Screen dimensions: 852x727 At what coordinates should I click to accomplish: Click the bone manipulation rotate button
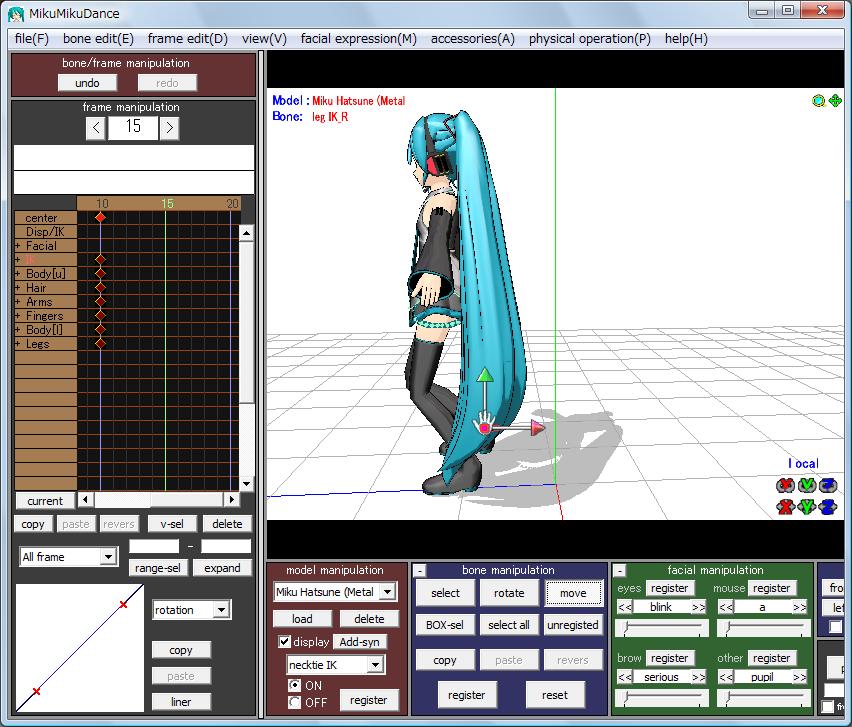(x=509, y=593)
